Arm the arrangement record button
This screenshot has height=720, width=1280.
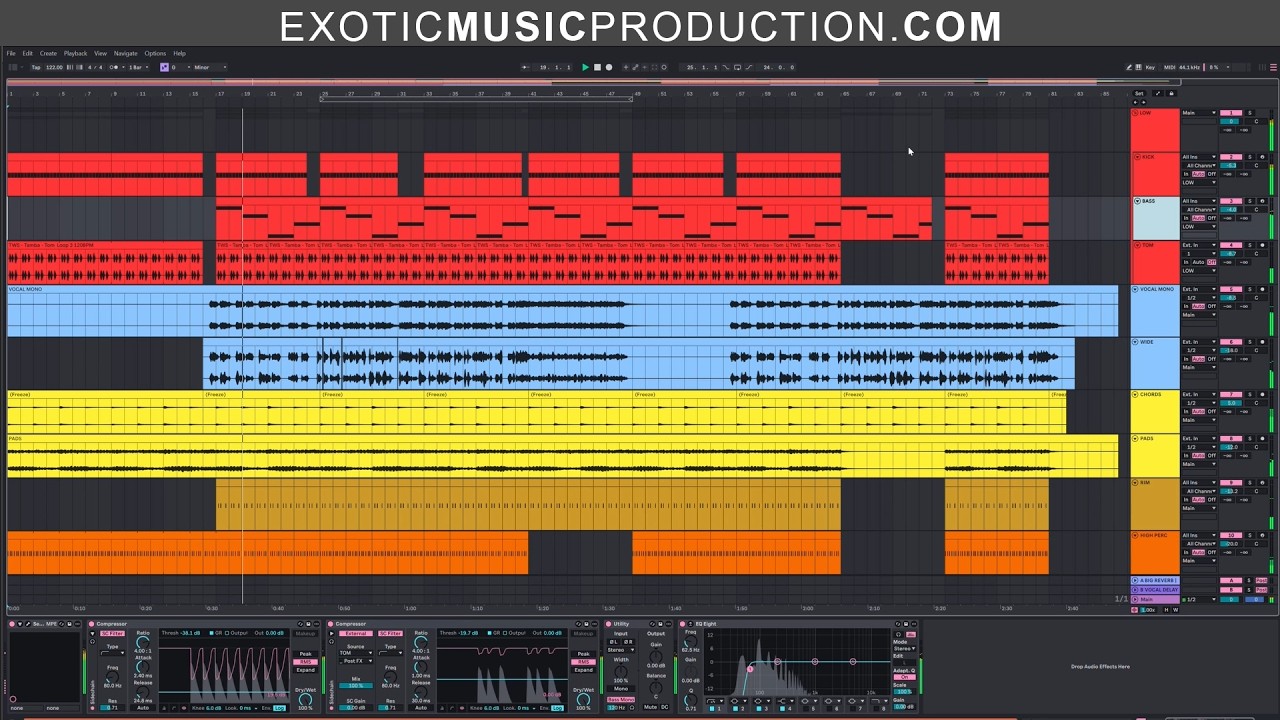coord(609,67)
